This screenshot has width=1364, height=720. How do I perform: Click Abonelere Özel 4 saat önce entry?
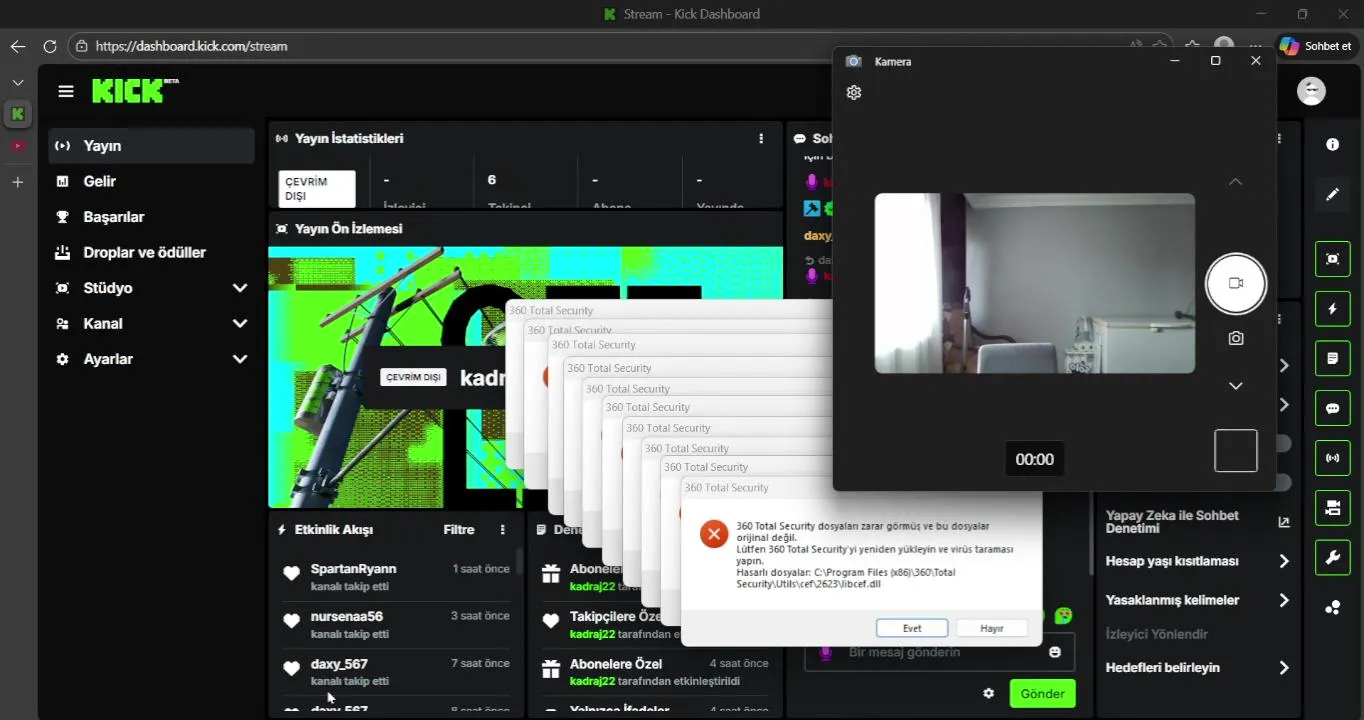655,672
